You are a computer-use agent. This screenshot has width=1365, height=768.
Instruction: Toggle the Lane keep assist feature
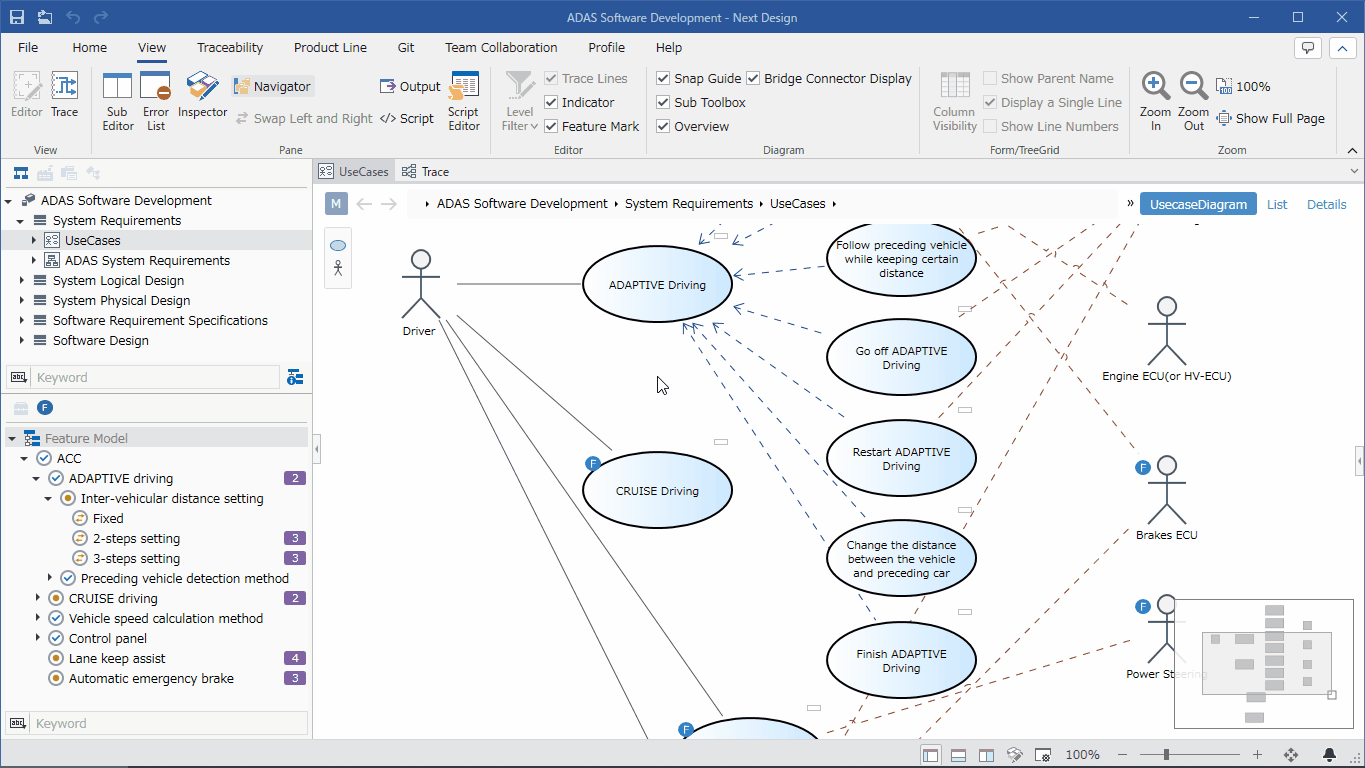[56, 658]
